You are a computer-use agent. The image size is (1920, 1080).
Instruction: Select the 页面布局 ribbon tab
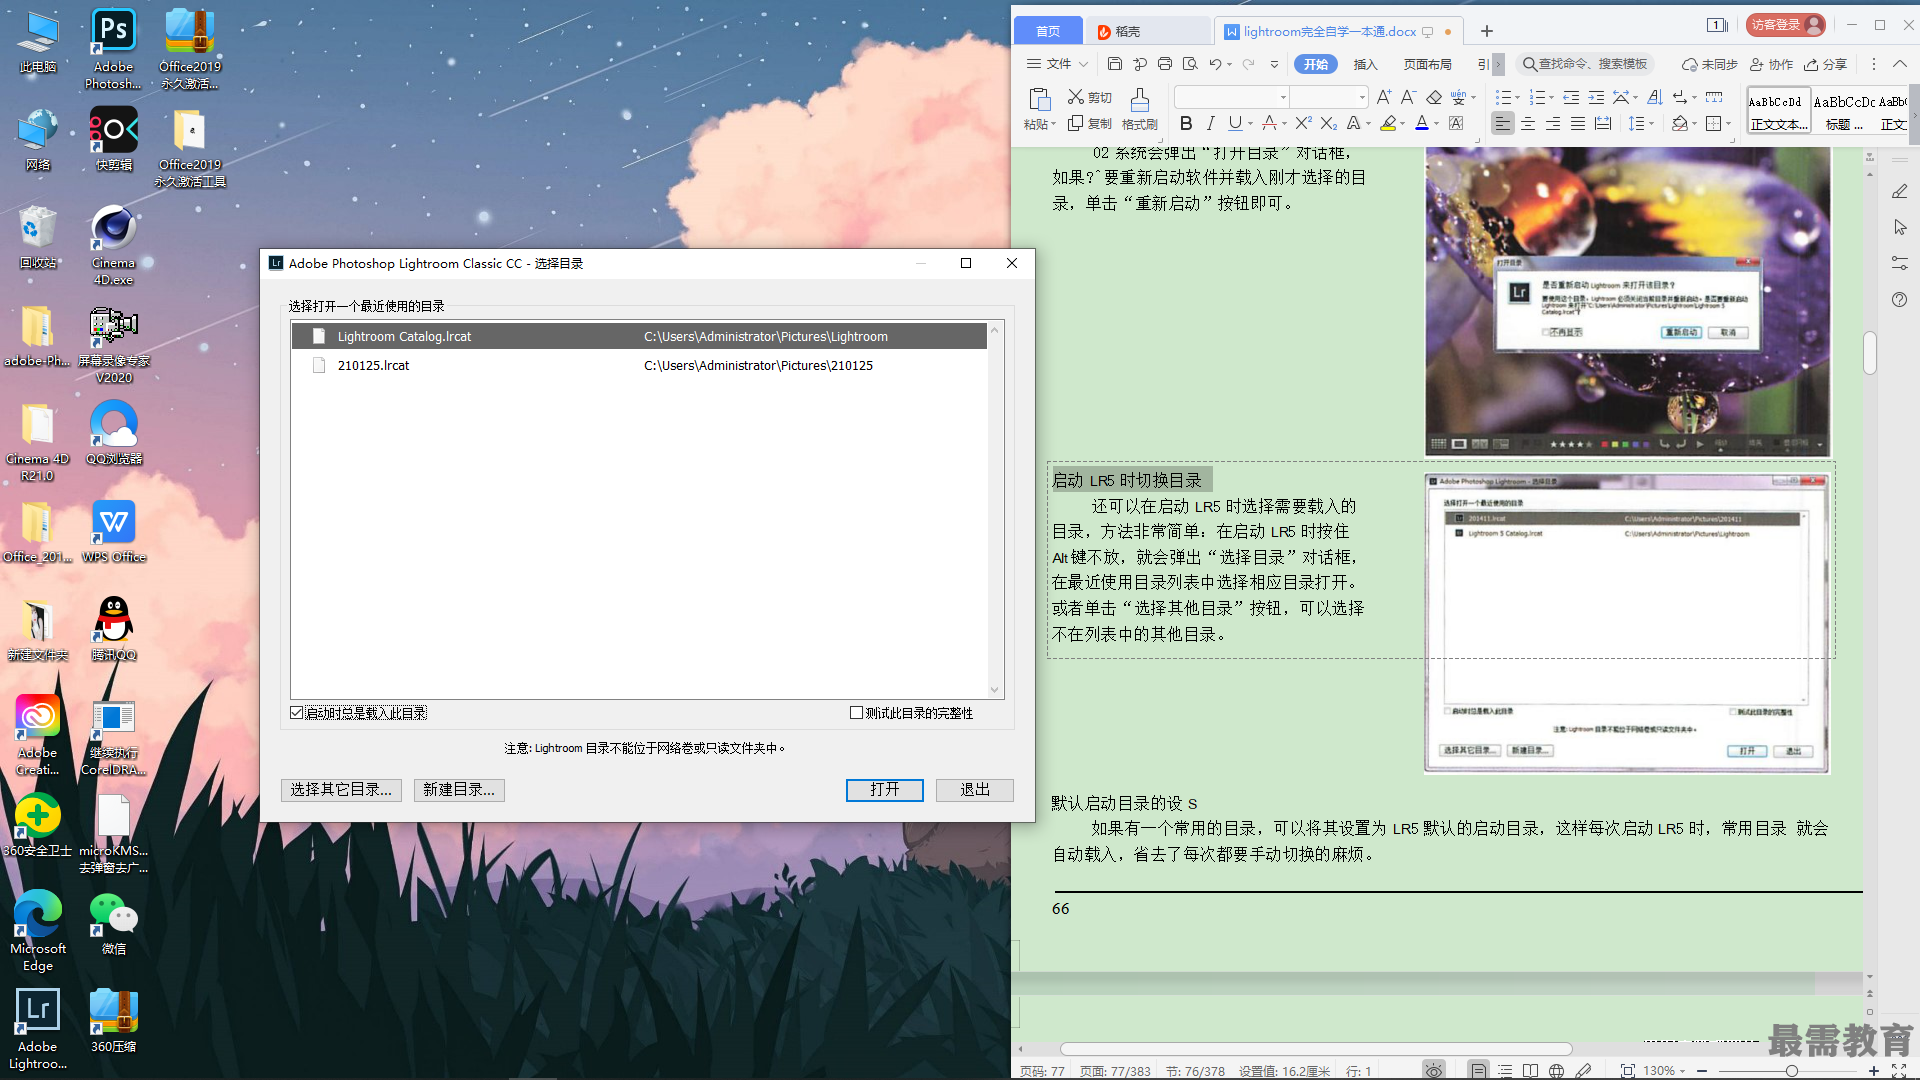coord(1428,64)
